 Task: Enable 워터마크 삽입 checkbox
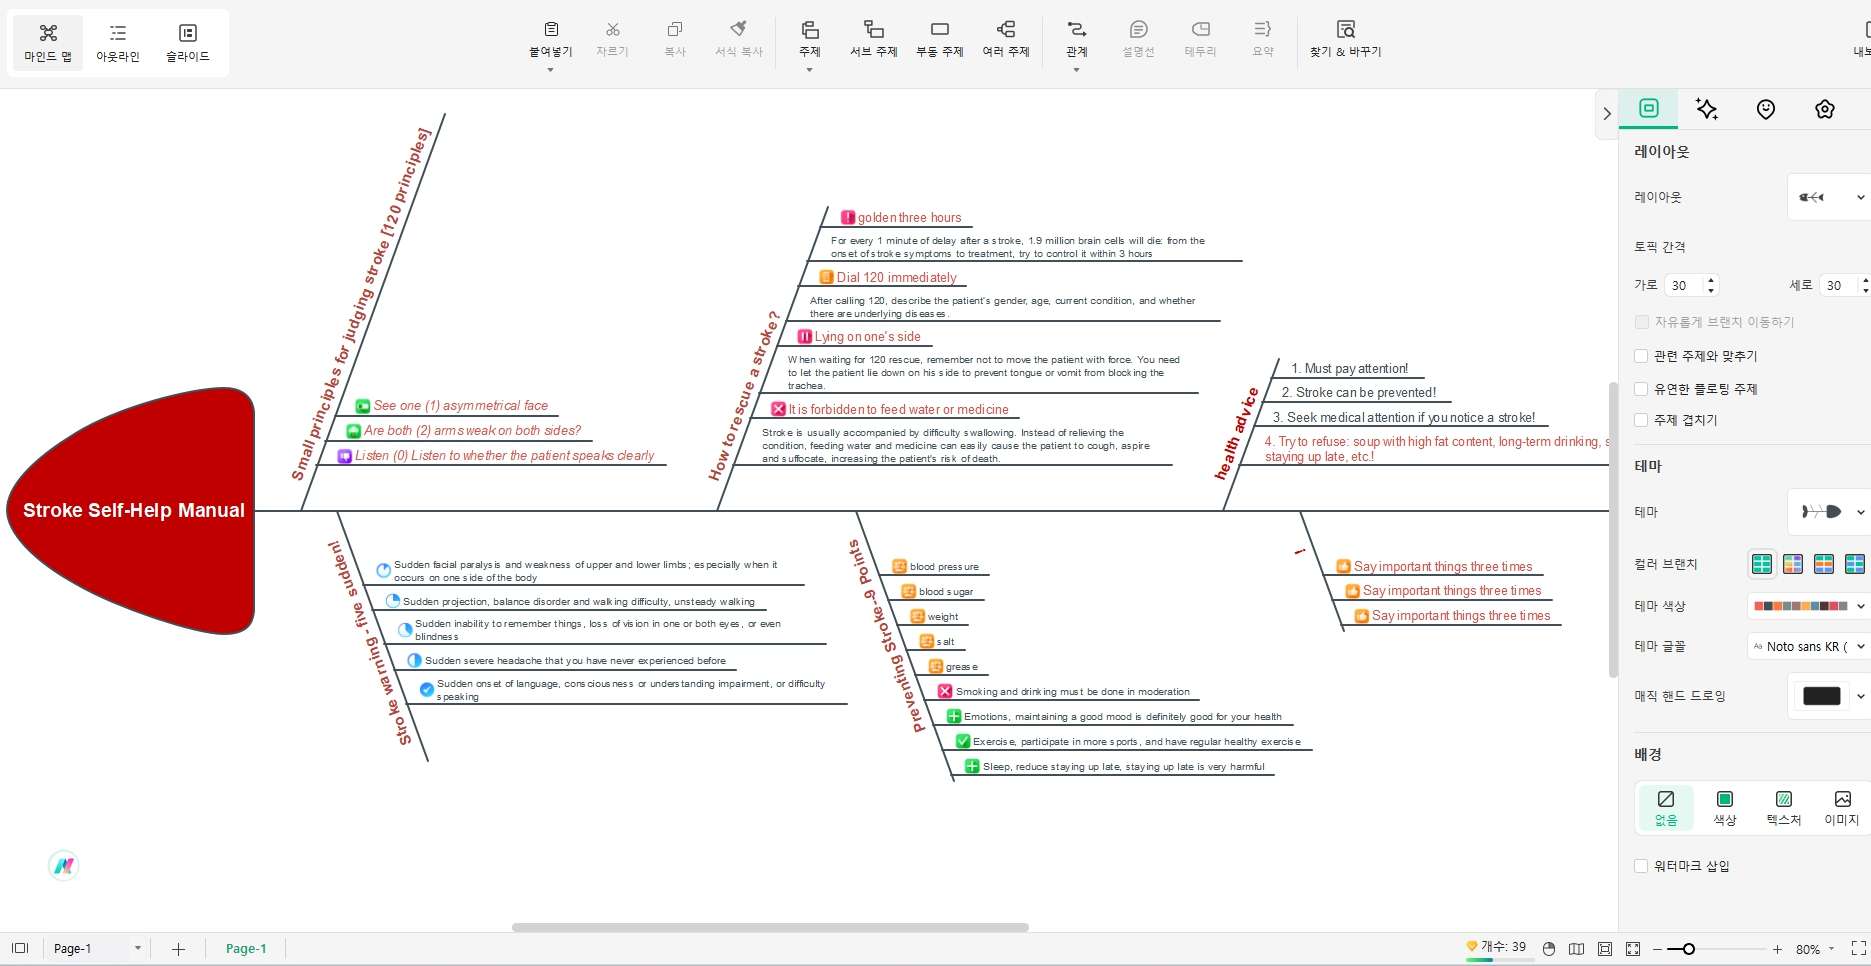coord(1641,866)
